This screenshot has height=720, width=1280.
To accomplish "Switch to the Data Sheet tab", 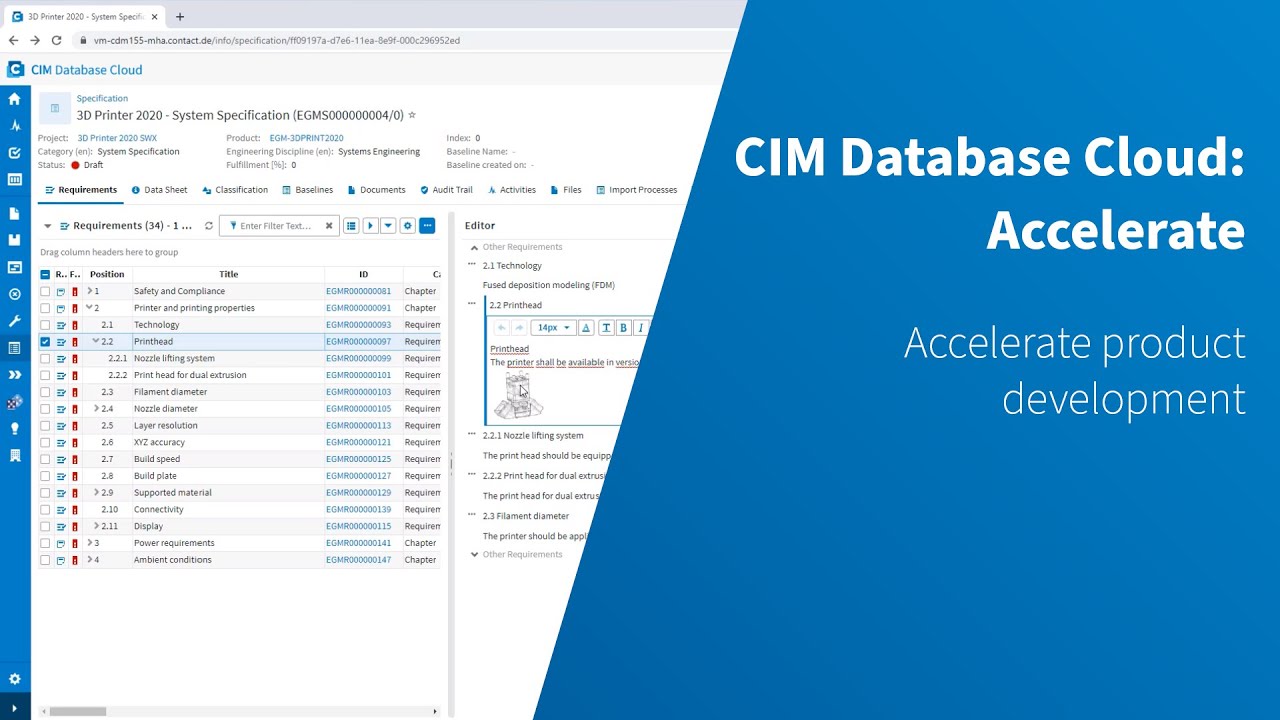I will click(x=159, y=190).
